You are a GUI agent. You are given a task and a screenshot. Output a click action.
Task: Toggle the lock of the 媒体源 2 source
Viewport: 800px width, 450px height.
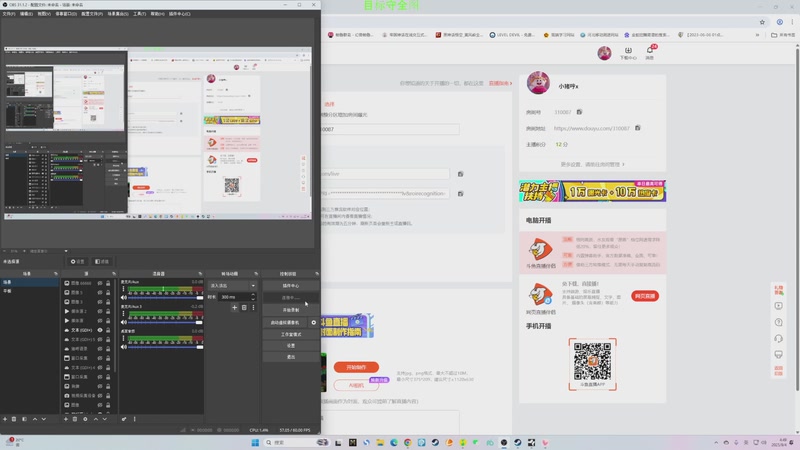click(108, 311)
